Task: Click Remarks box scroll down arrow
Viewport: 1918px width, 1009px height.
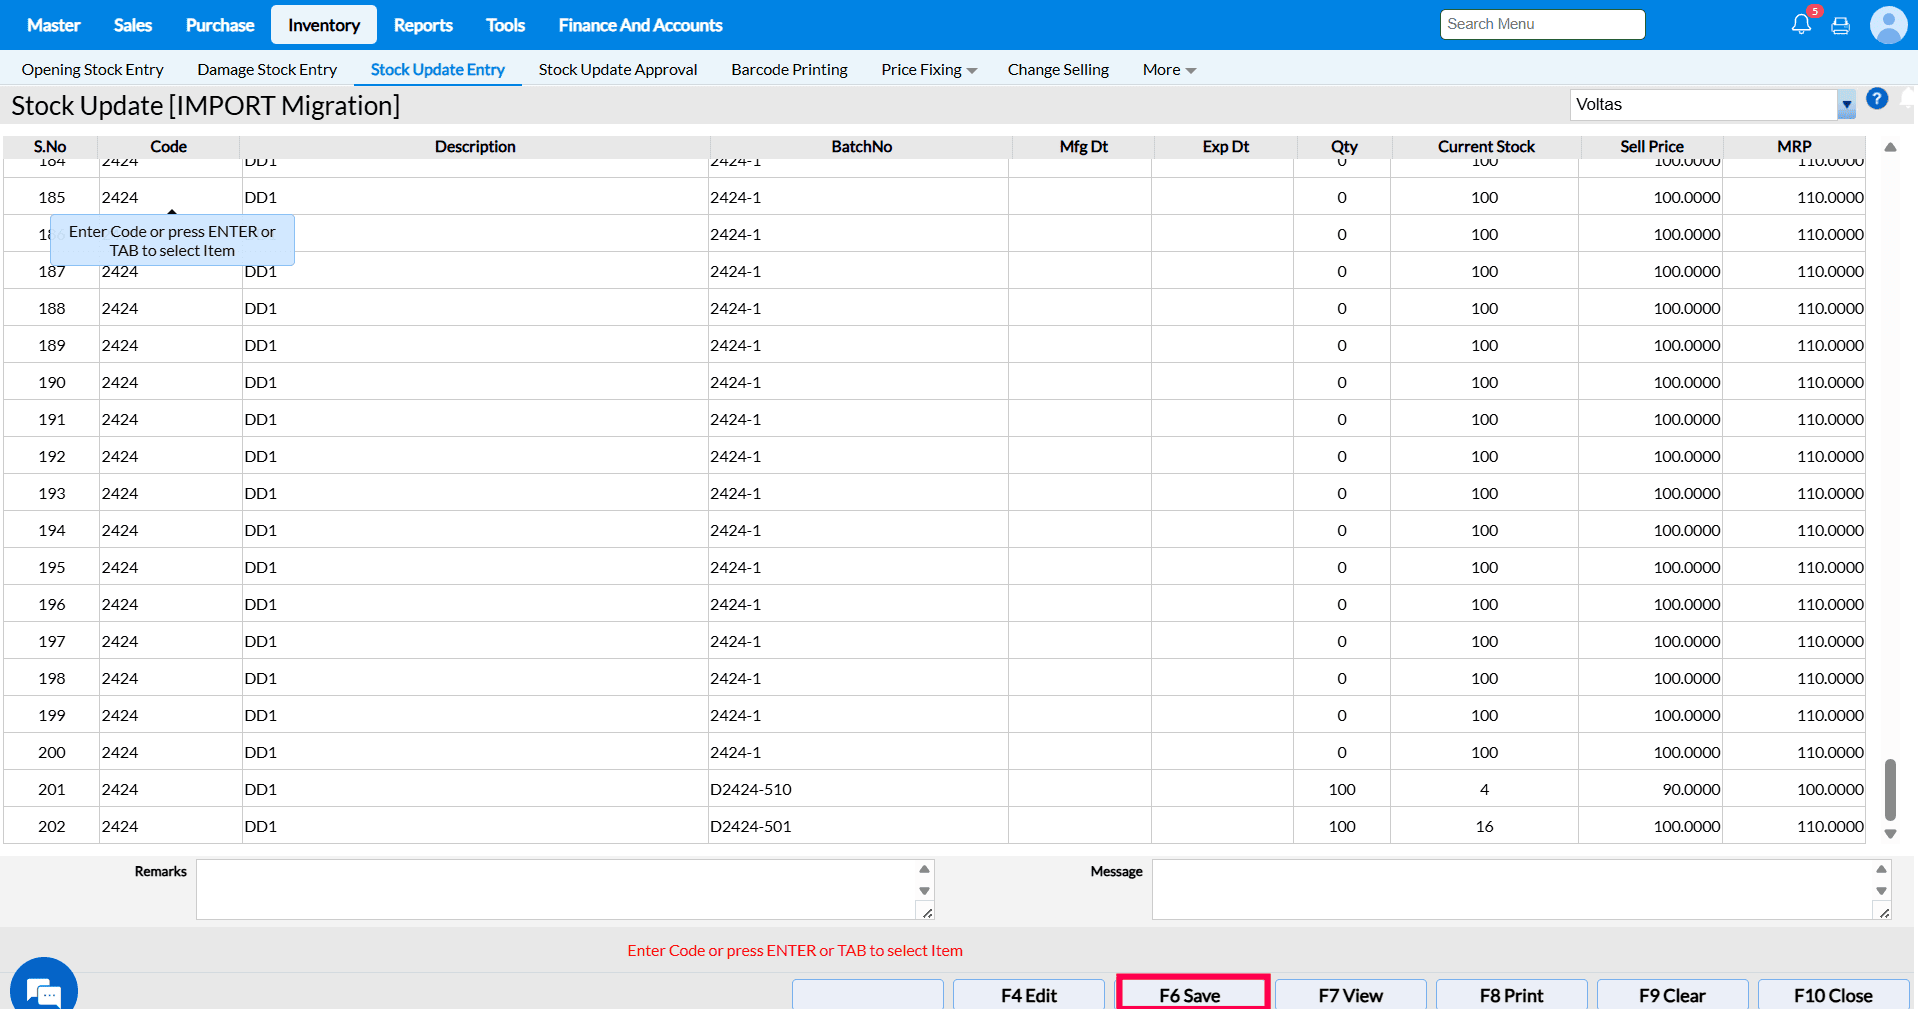Action: pos(924,891)
